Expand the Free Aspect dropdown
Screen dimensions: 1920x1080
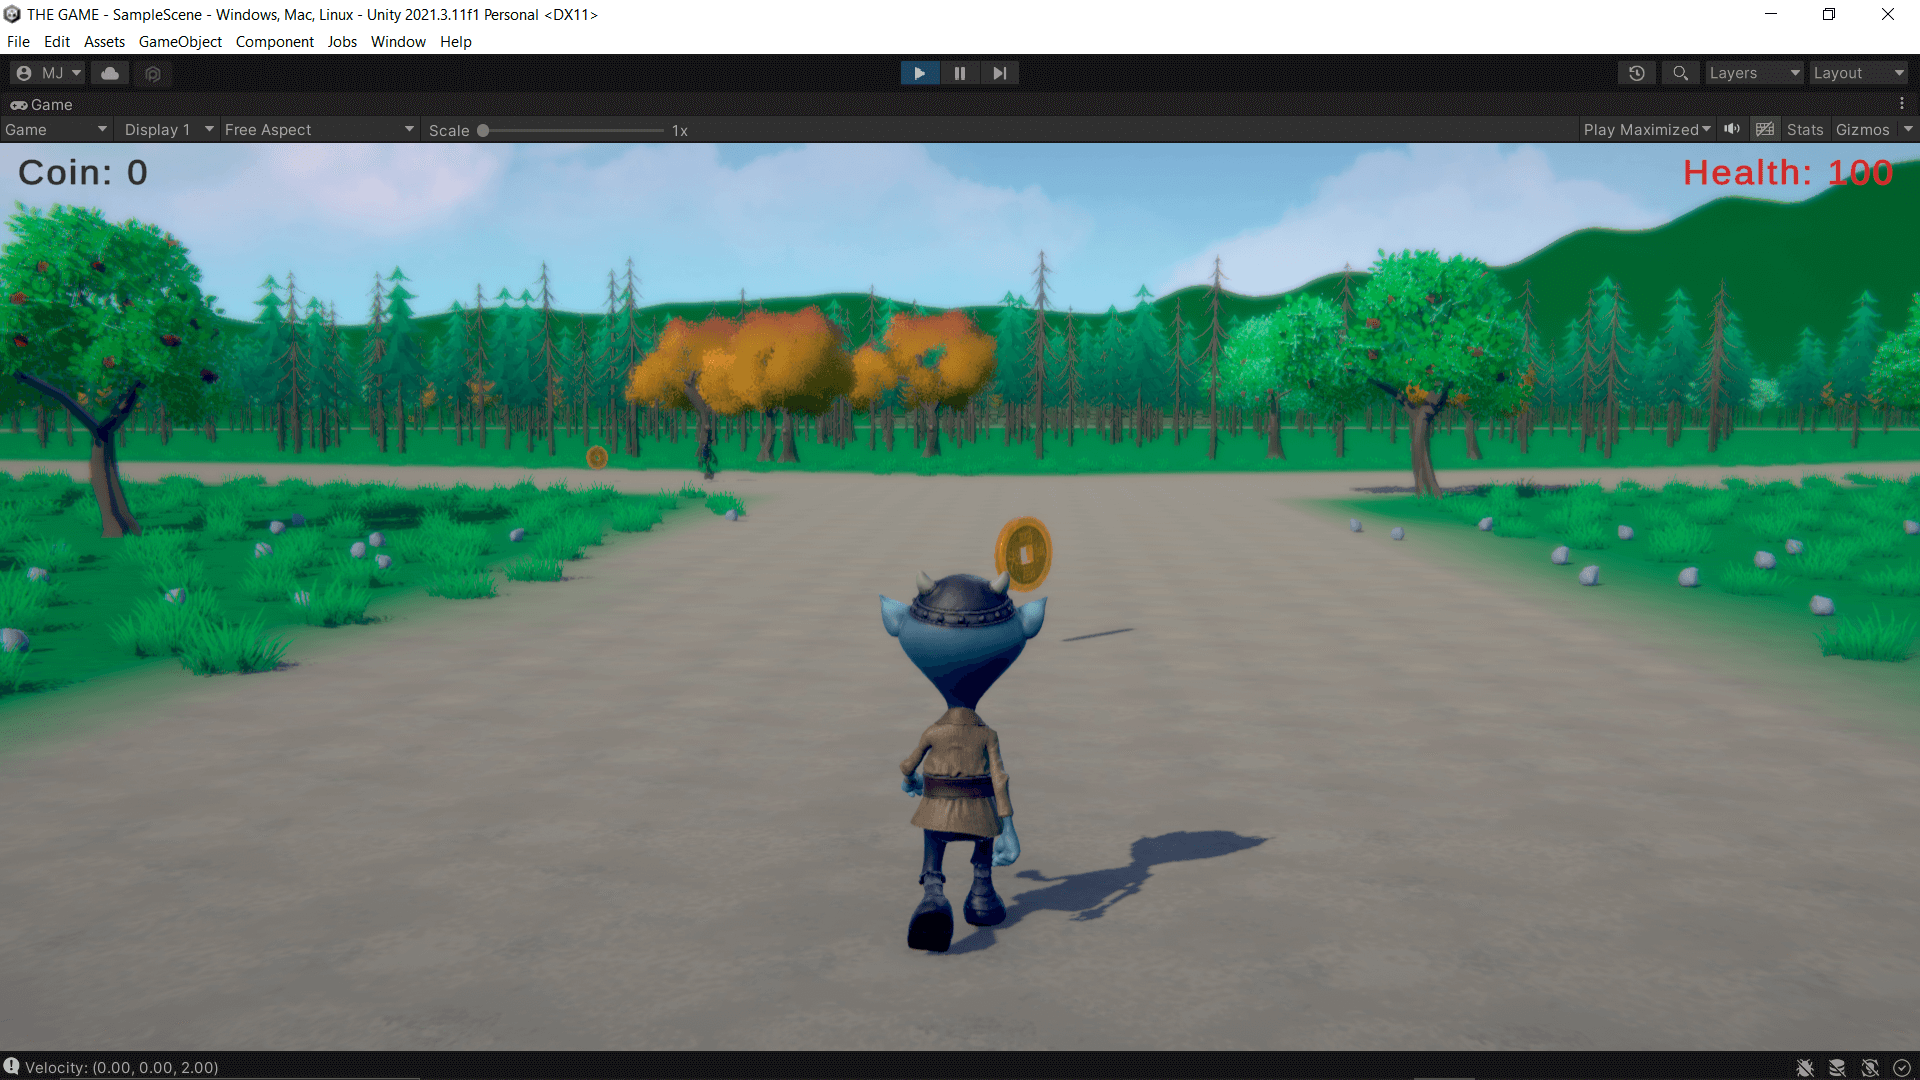[319, 130]
